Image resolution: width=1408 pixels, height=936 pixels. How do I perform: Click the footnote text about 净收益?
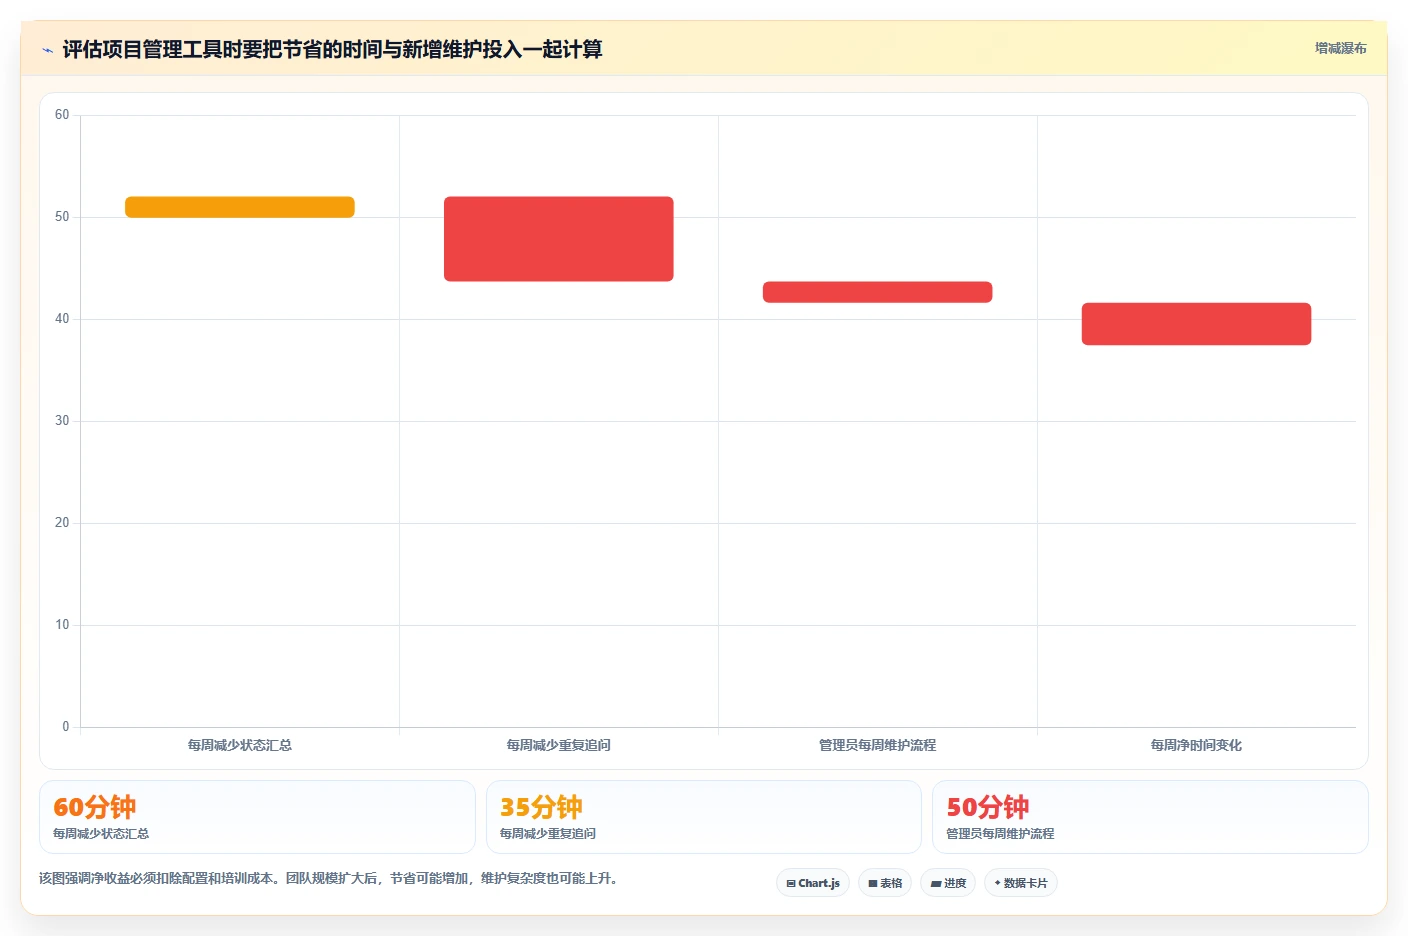tap(328, 878)
